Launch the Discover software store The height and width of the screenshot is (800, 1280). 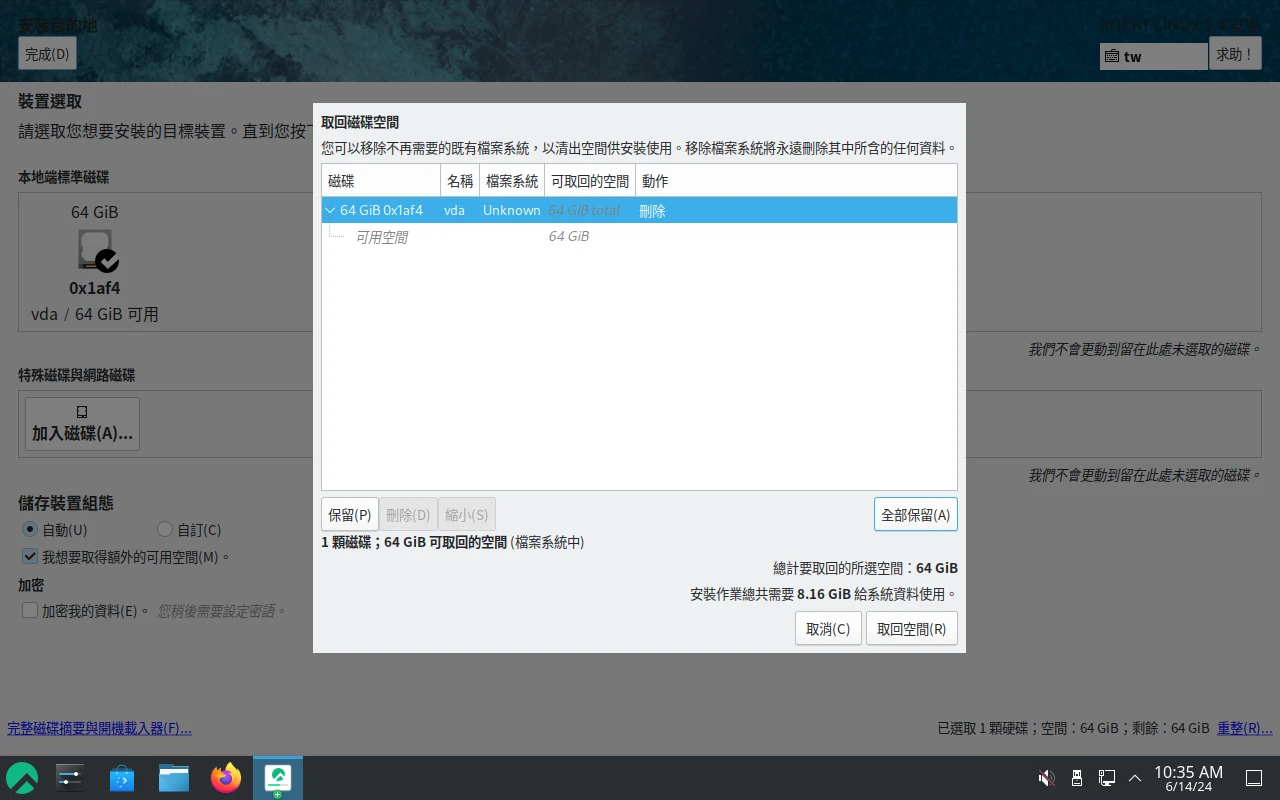tap(122, 777)
